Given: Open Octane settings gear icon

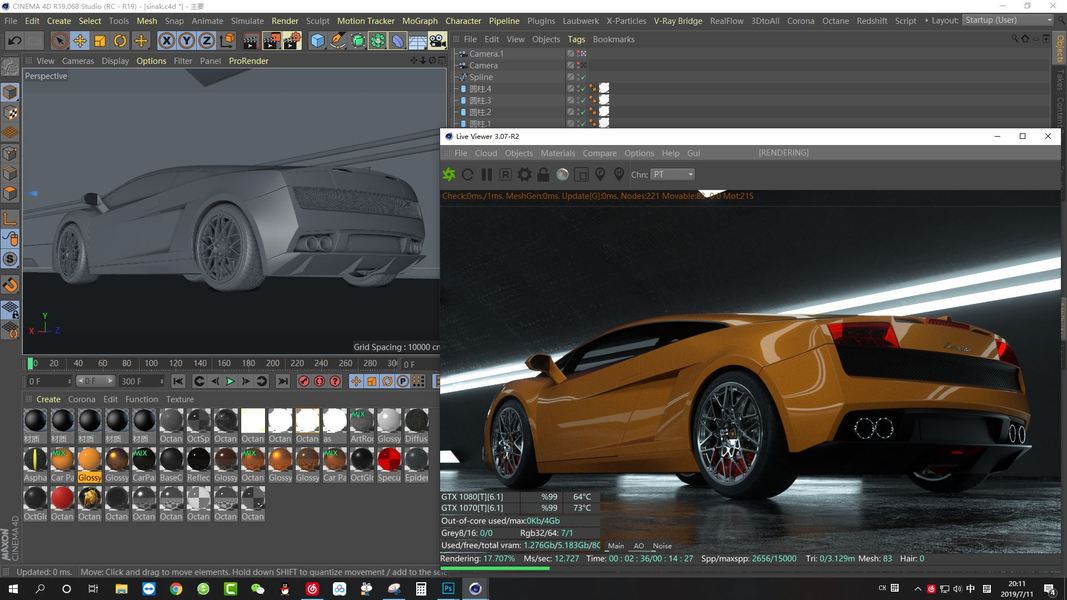Looking at the screenshot, I should point(524,175).
